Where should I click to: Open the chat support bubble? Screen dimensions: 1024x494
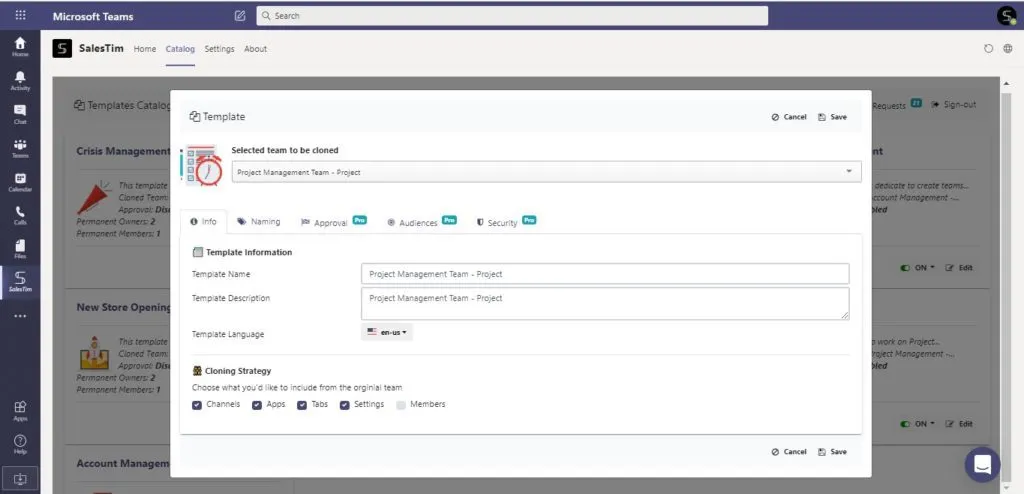tap(982, 465)
